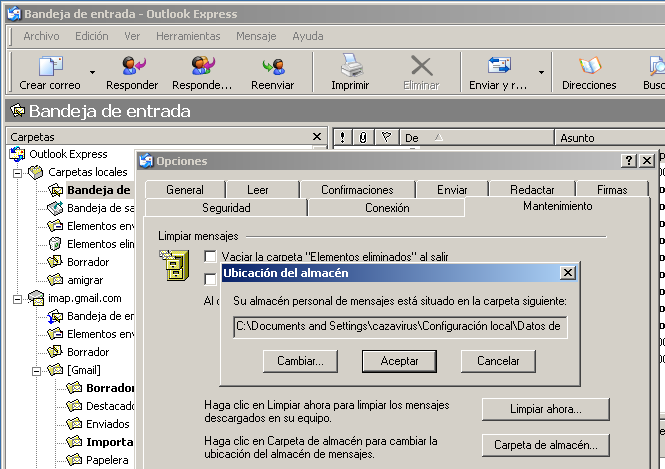The width and height of the screenshot is (665, 469).
Task: Click the Imprimir printer icon
Action: (351, 65)
